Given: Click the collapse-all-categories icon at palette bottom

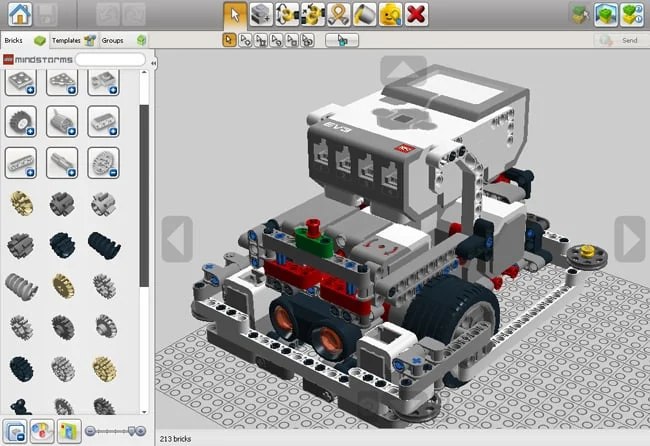Looking at the screenshot, I should point(15,431).
